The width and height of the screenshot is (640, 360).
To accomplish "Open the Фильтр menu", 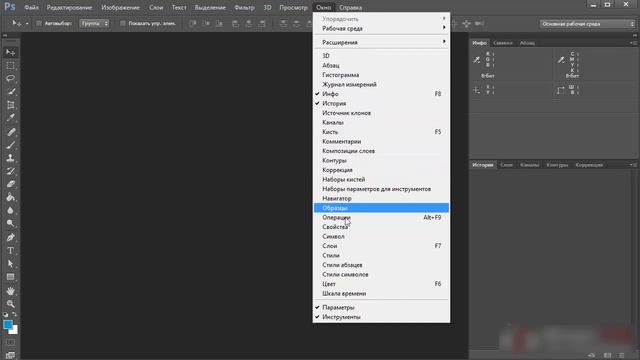I will (x=244, y=7).
